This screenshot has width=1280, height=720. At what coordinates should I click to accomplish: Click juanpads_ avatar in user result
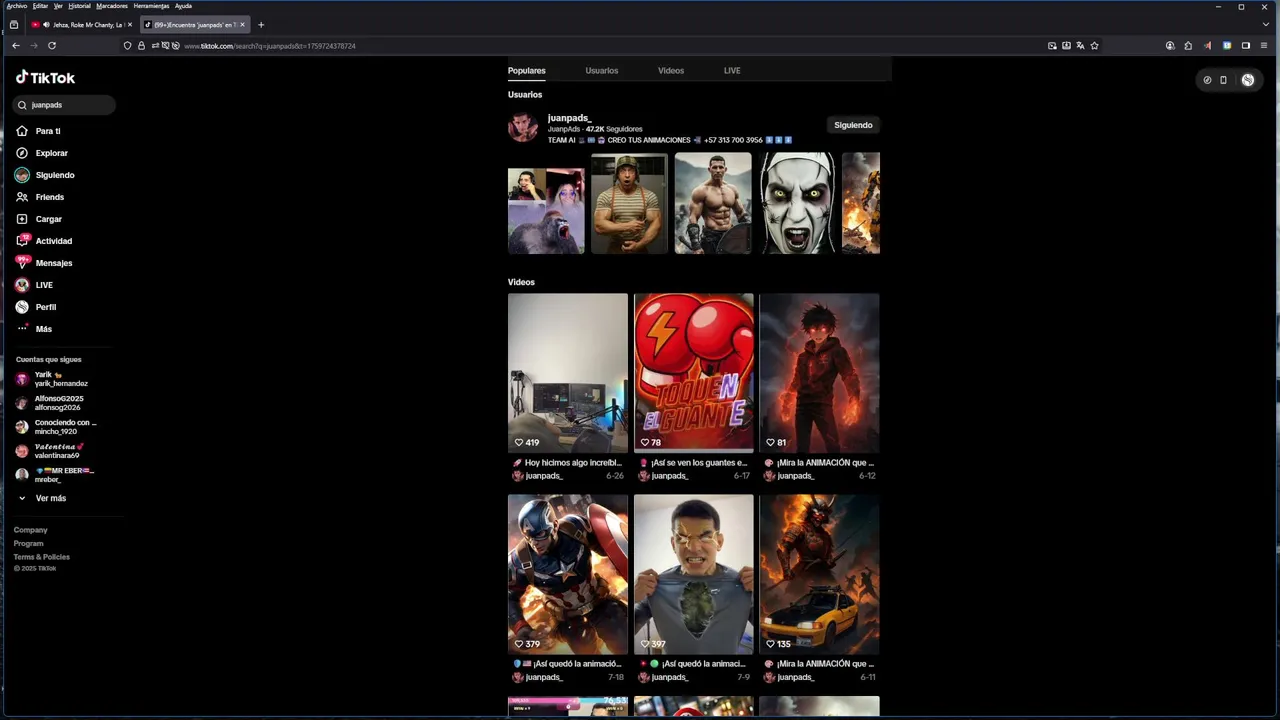tap(523, 127)
